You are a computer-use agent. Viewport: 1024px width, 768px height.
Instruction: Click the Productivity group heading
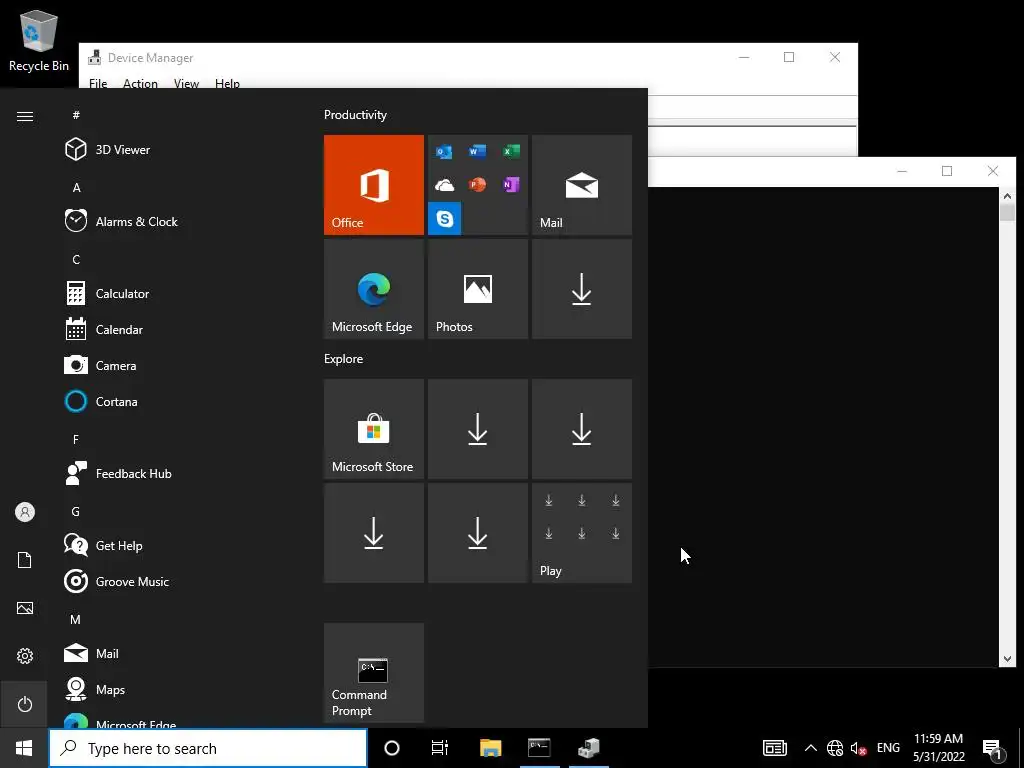(355, 115)
